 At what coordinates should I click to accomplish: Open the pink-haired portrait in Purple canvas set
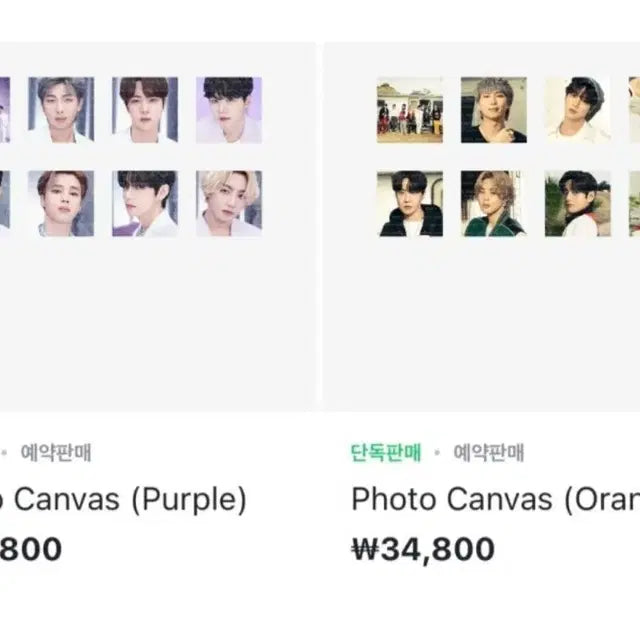coord(61,203)
